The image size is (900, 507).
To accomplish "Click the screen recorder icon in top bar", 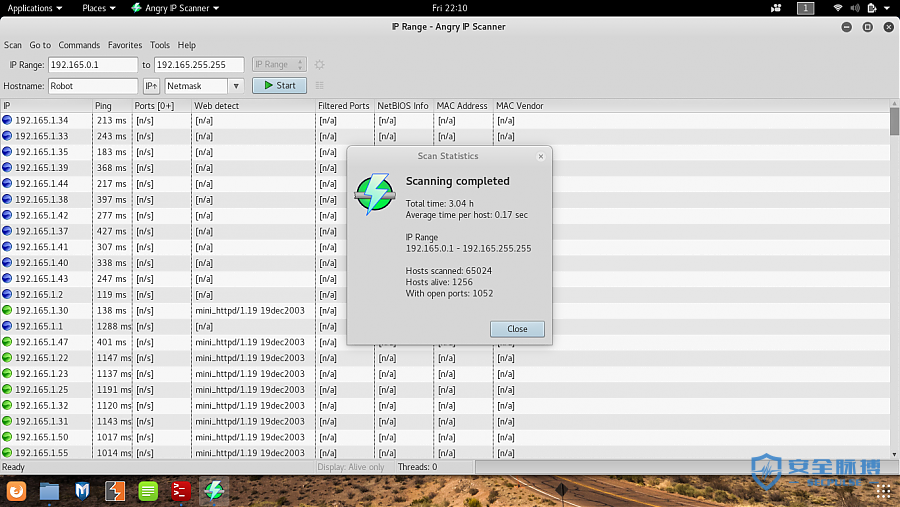I will coord(776,8).
